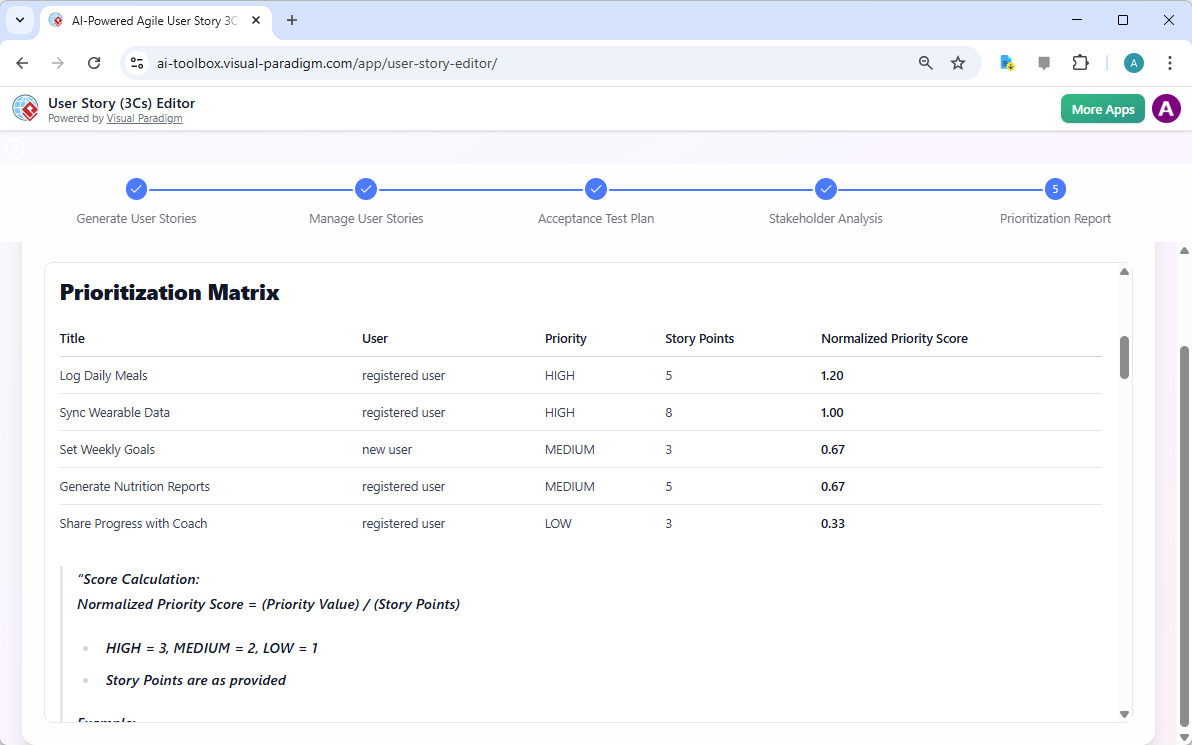Click the page download icon in the address bar

coord(1006,62)
